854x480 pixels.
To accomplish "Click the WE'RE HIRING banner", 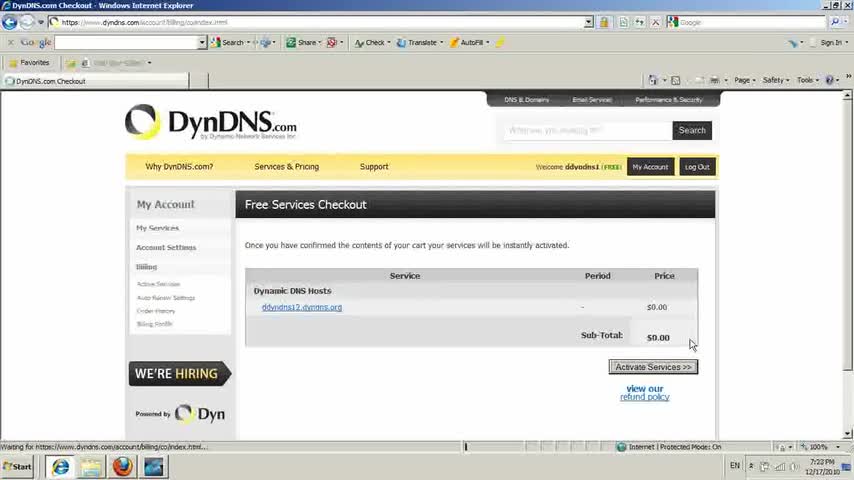I will [180, 374].
